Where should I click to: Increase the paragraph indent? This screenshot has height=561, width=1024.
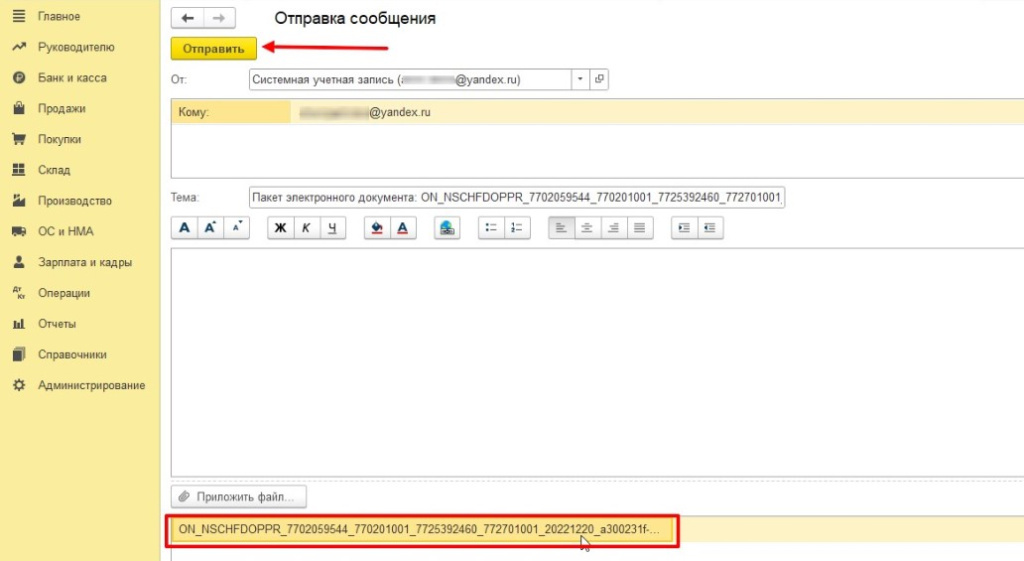coord(684,228)
